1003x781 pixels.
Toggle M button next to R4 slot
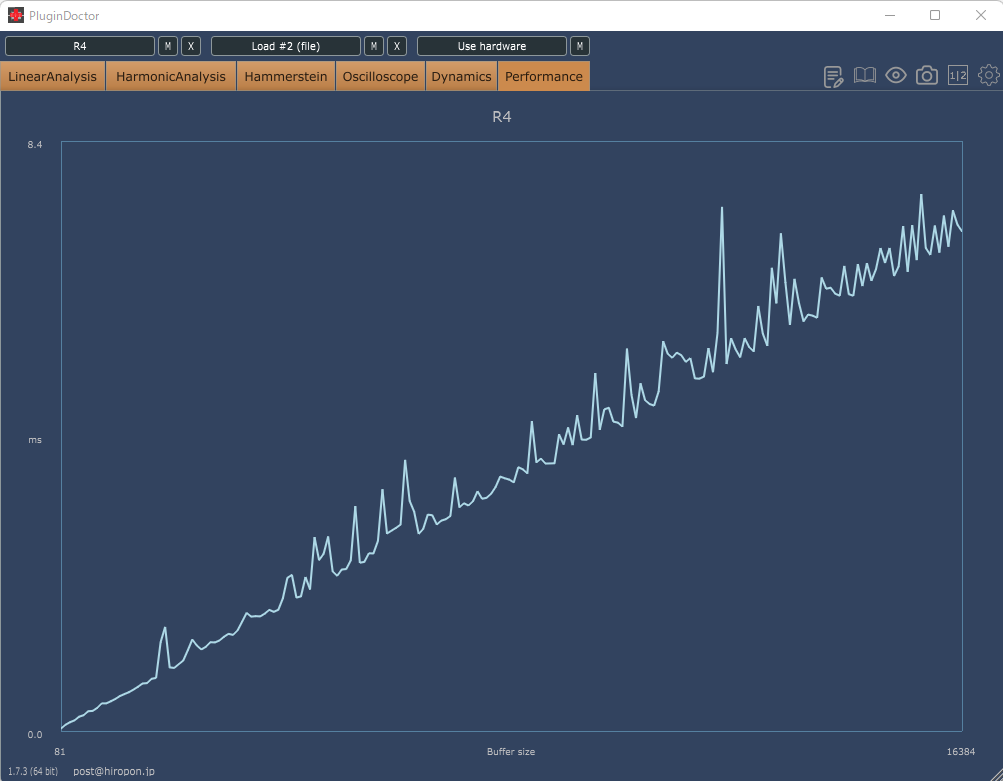168,46
